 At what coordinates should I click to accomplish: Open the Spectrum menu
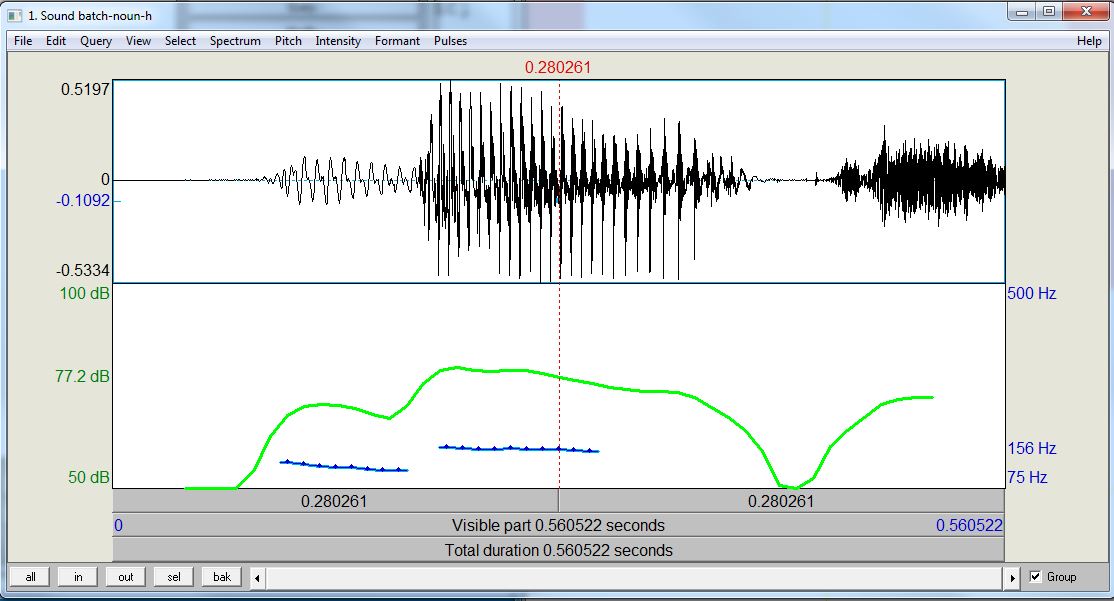(x=235, y=40)
